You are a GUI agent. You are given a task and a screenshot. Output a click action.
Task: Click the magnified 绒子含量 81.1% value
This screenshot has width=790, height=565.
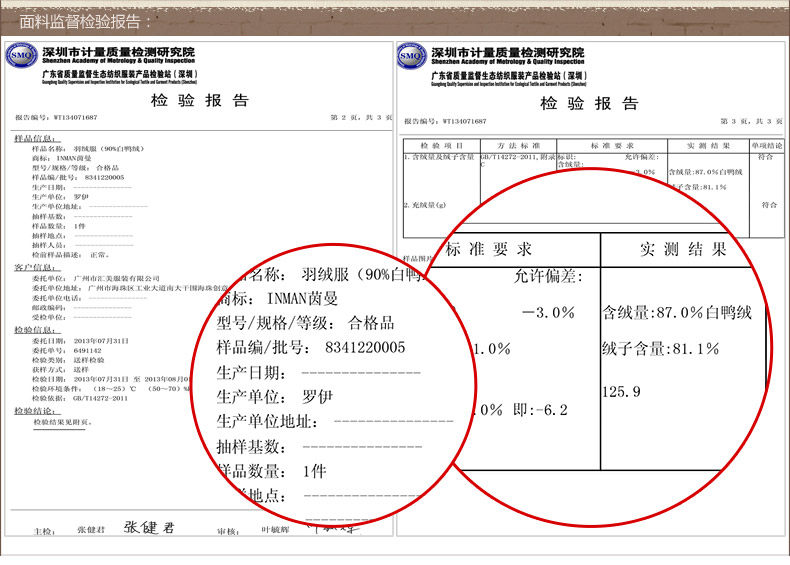[661, 348]
